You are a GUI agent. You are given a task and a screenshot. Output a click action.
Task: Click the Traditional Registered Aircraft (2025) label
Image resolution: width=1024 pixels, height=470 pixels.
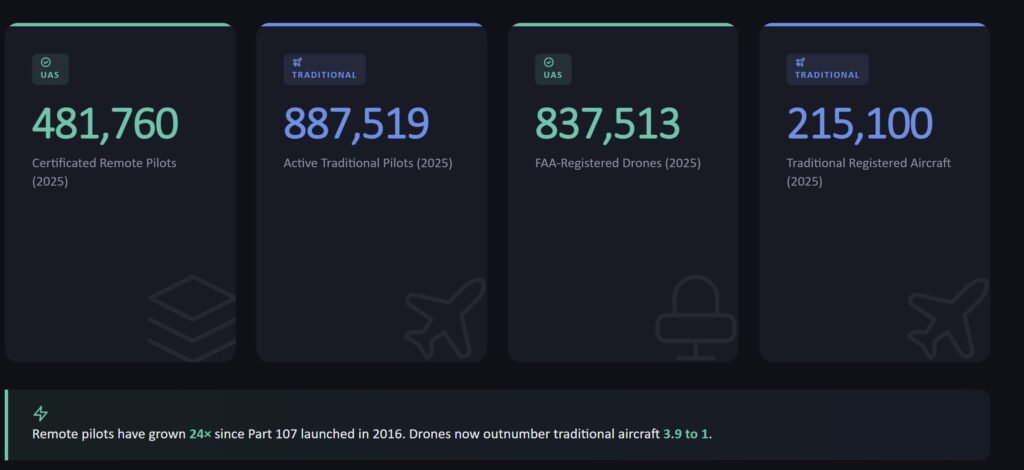(x=869, y=172)
